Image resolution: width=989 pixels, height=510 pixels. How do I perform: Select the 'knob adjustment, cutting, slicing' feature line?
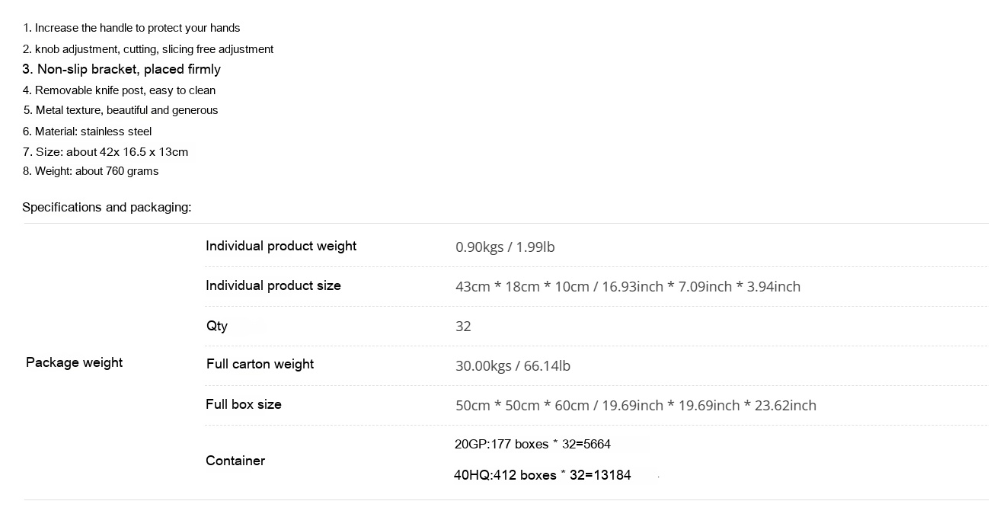[x=148, y=49]
